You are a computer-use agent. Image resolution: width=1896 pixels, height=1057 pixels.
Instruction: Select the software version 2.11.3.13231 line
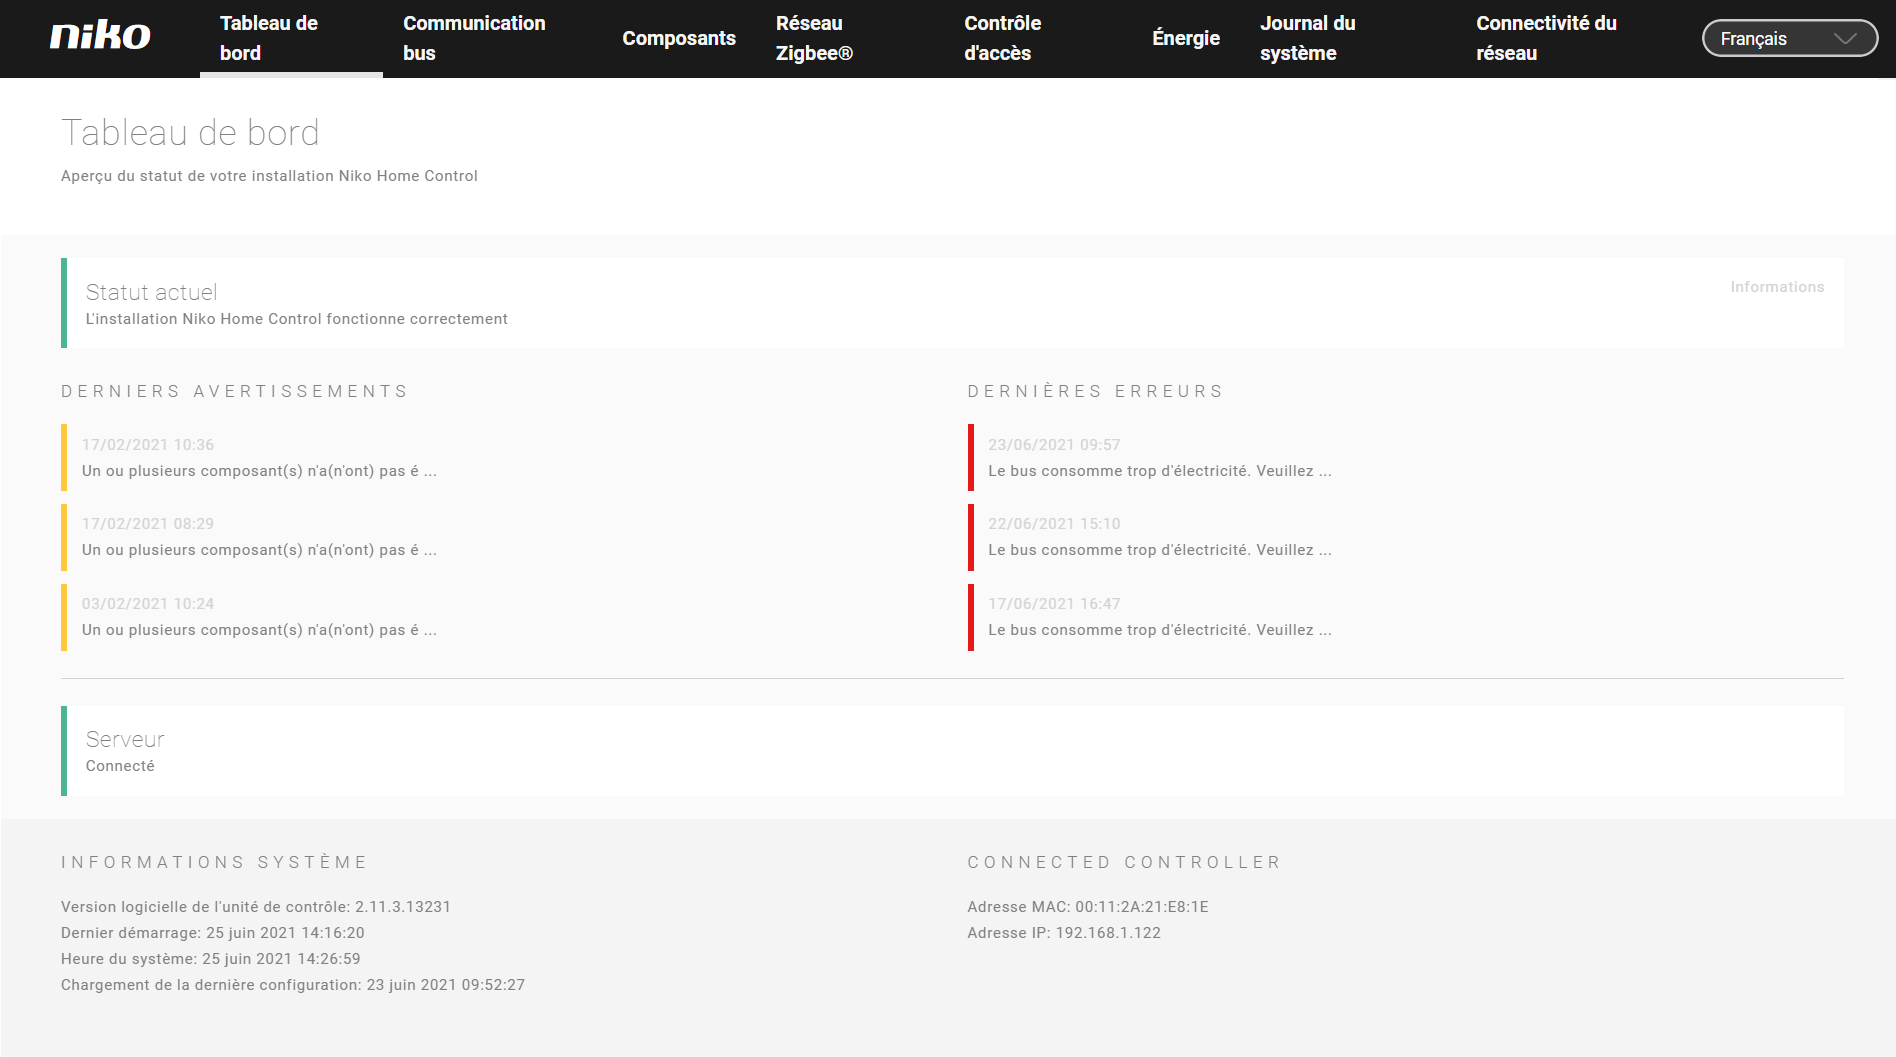pos(256,907)
